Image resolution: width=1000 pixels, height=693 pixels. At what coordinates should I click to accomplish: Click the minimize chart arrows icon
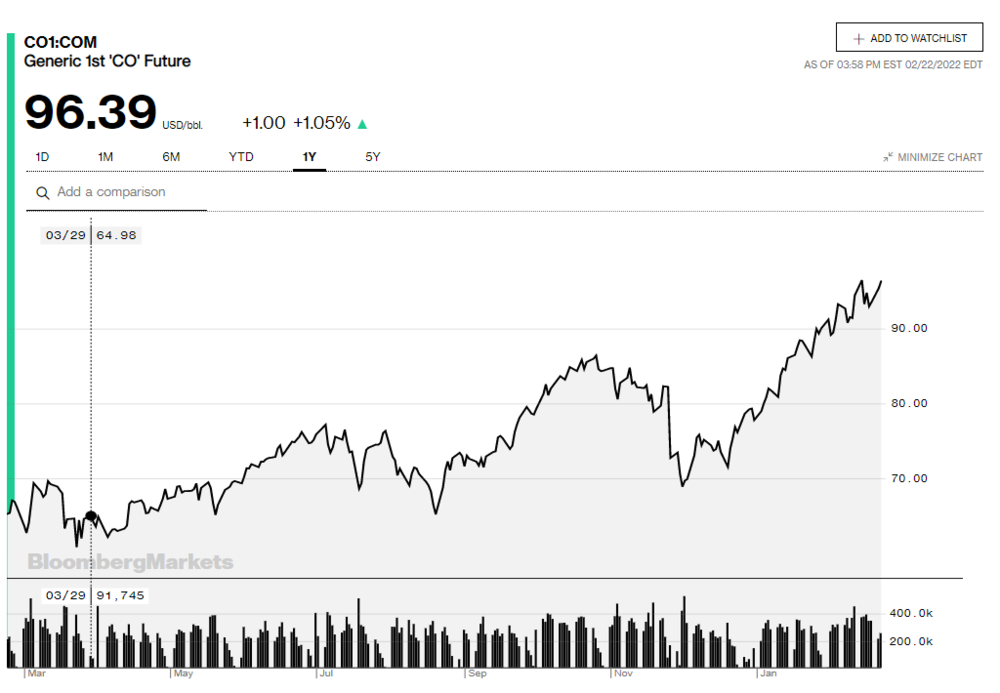pyautogui.click(x=888, y=157)
